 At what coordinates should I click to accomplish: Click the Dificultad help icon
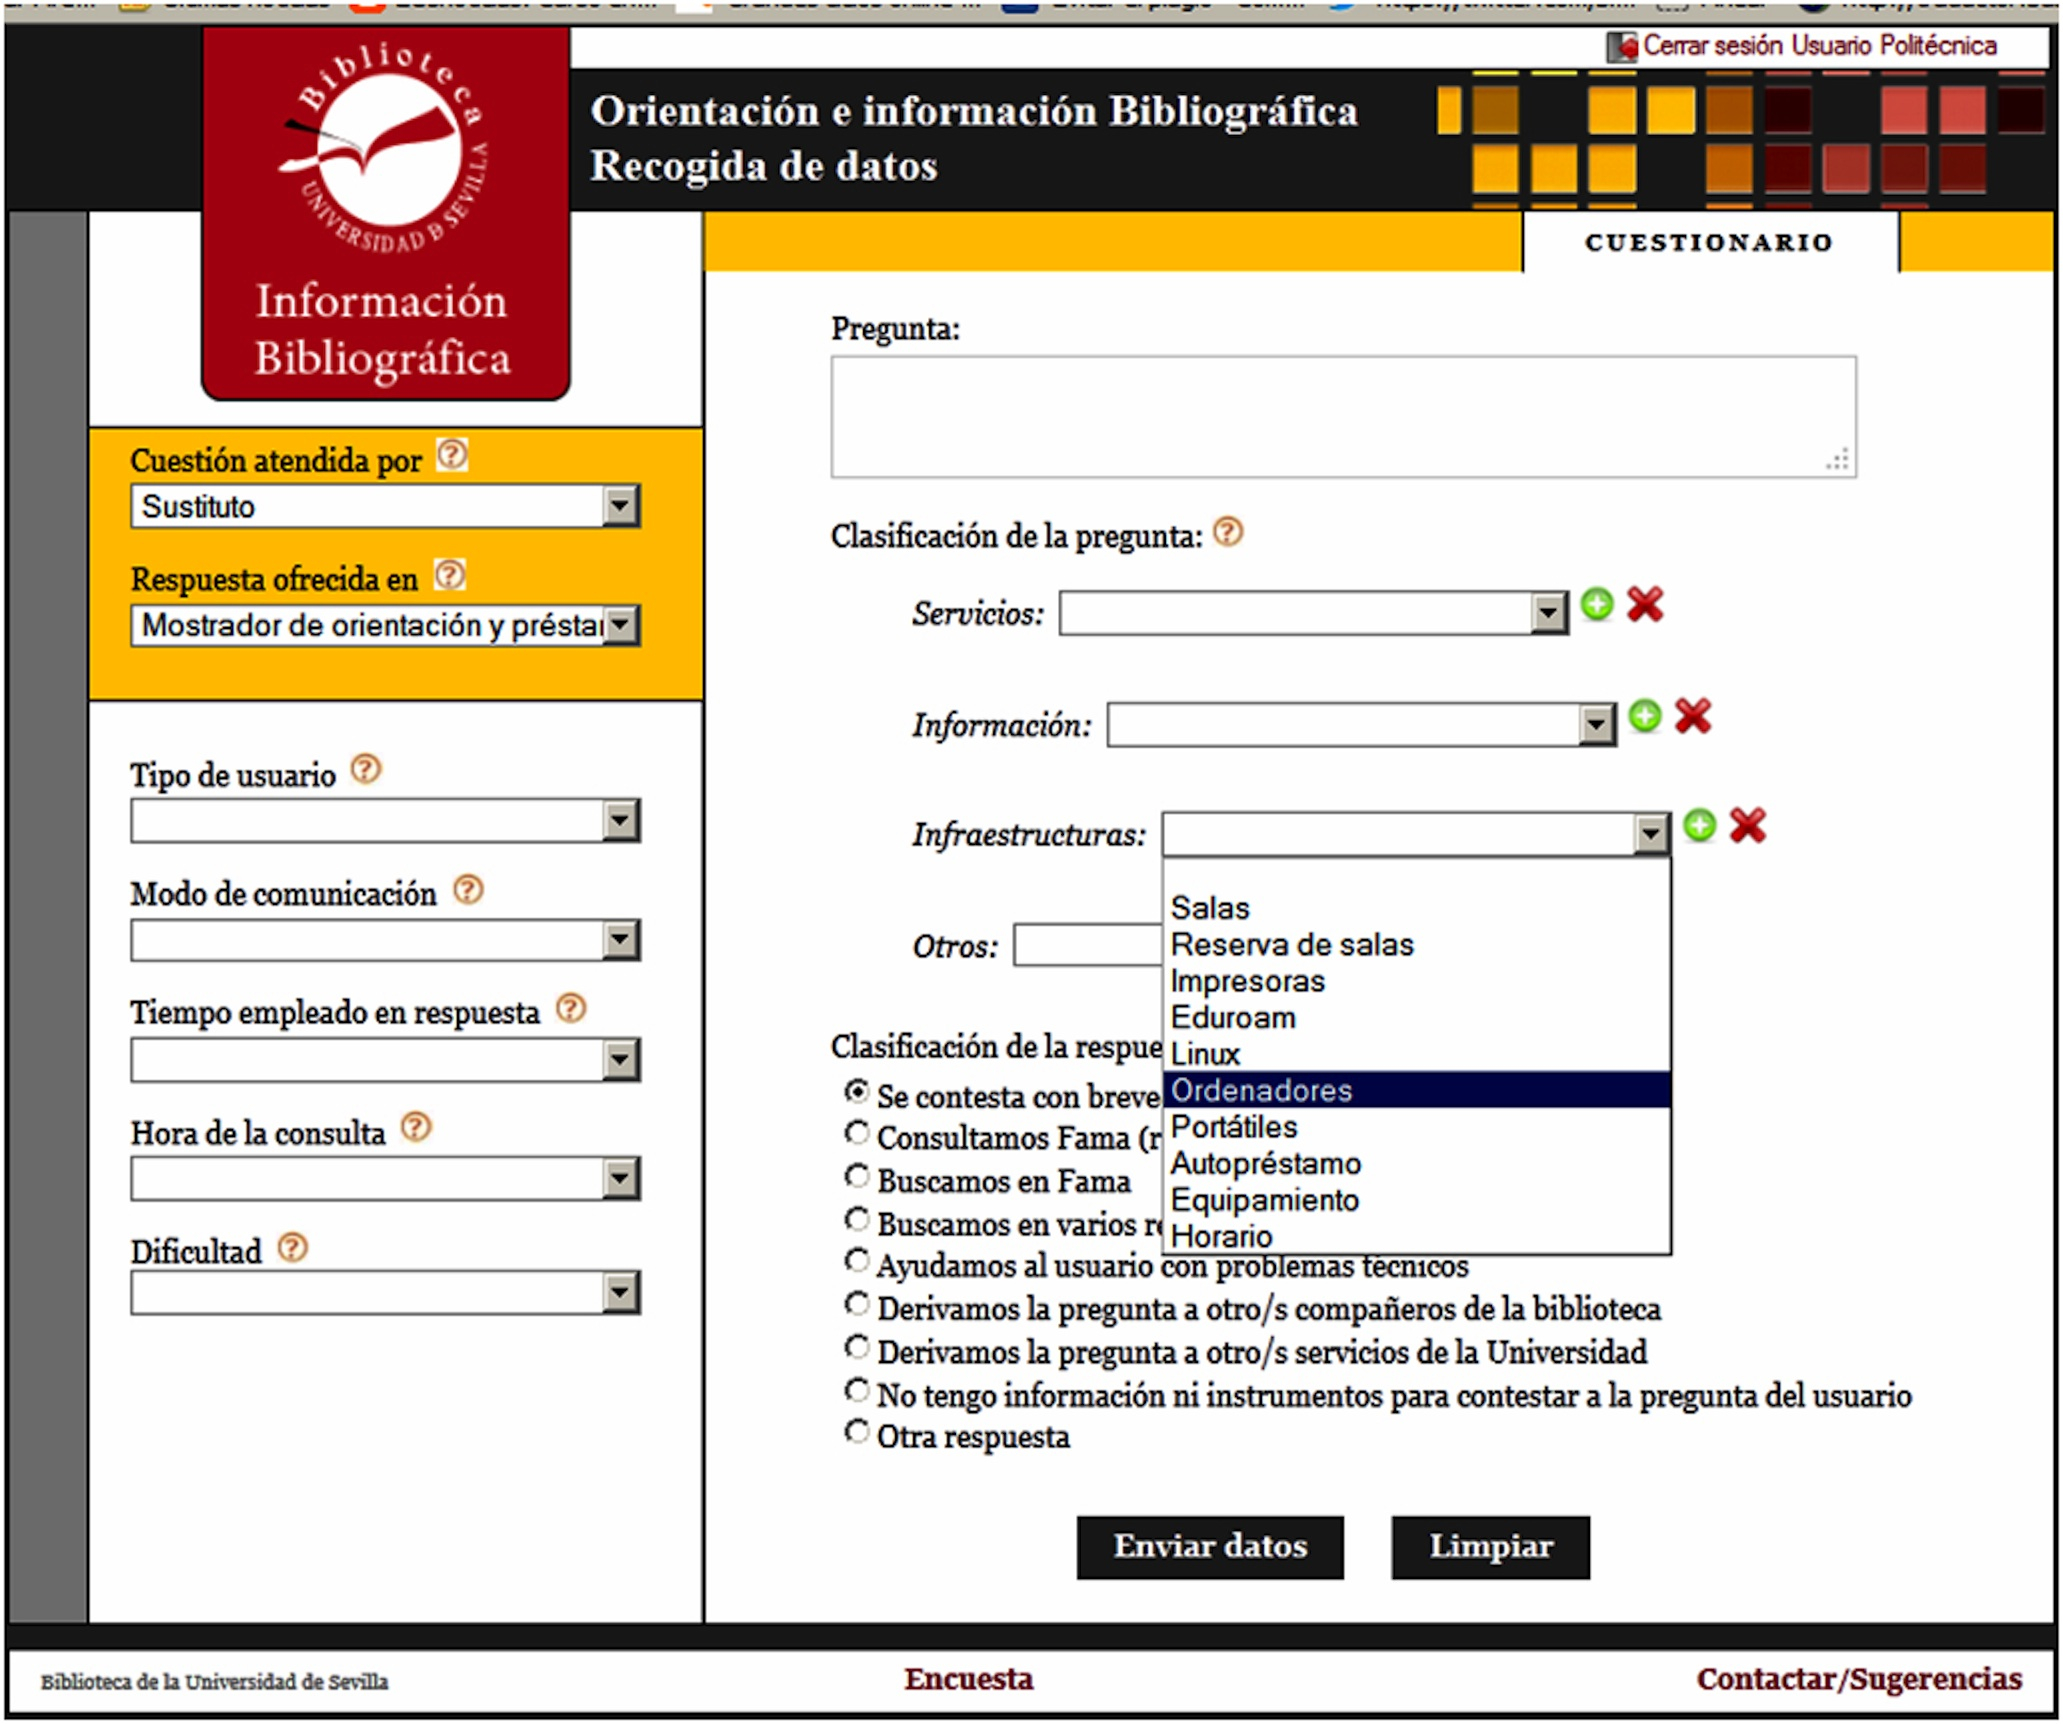point(293,1247)
